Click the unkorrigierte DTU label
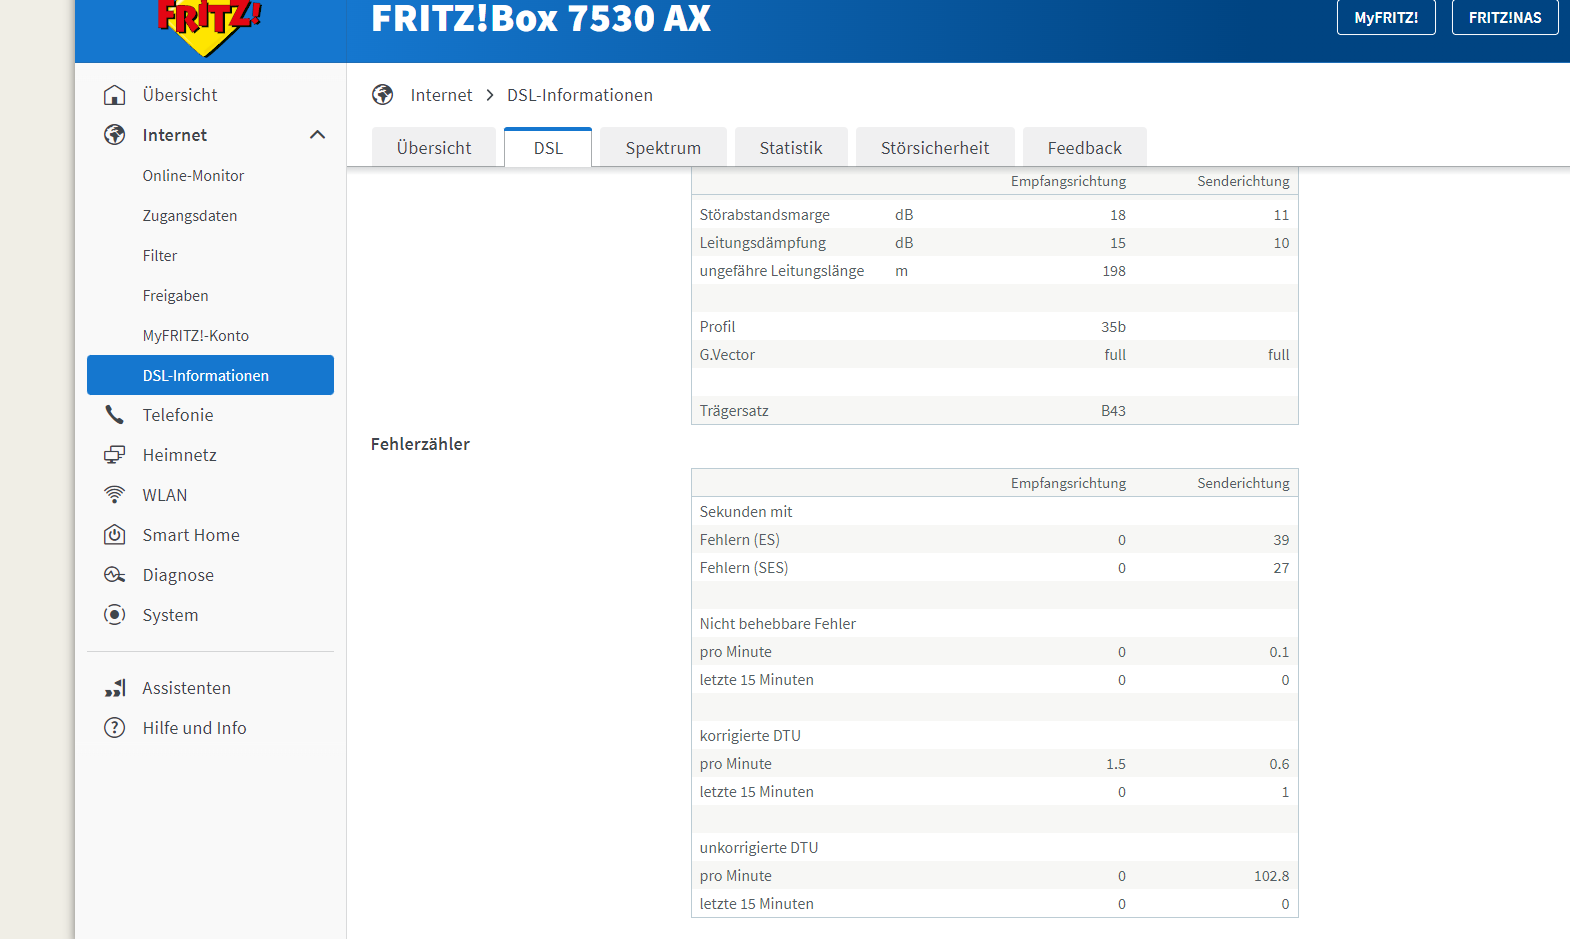Viewport: 1570px width, 939px height. (759, 848)
